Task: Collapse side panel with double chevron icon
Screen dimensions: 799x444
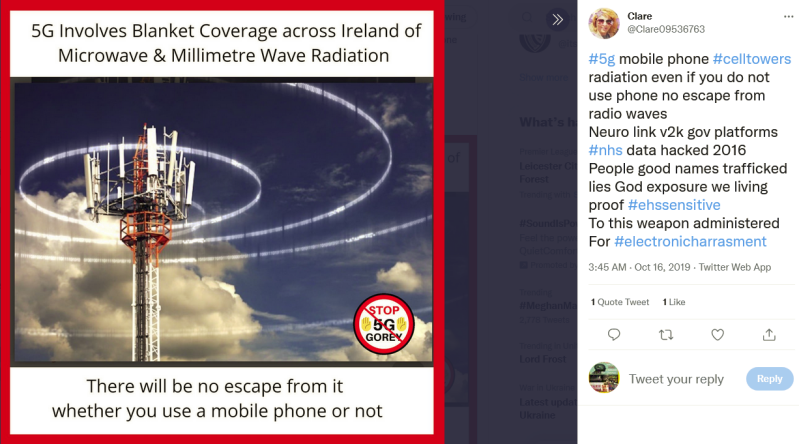Action: click(x=557, y=20)
